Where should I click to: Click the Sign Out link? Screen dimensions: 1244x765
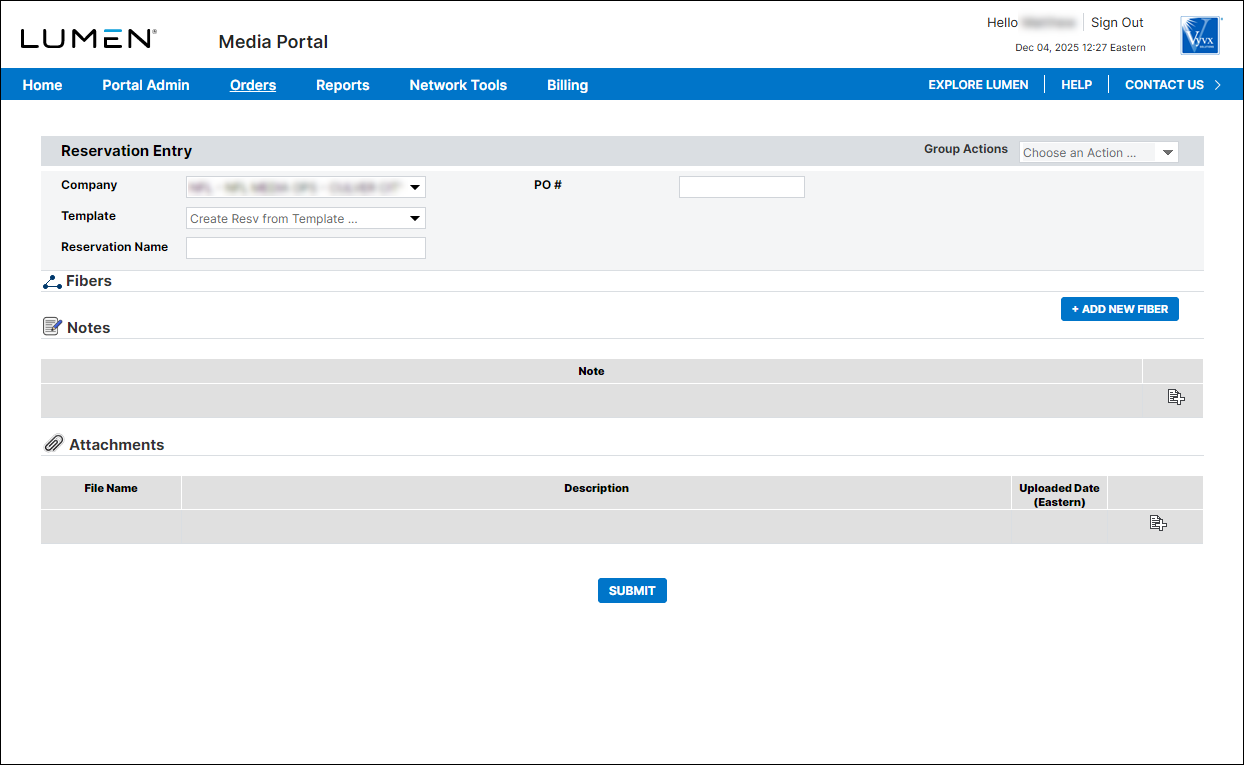[x=1117, y=23]
